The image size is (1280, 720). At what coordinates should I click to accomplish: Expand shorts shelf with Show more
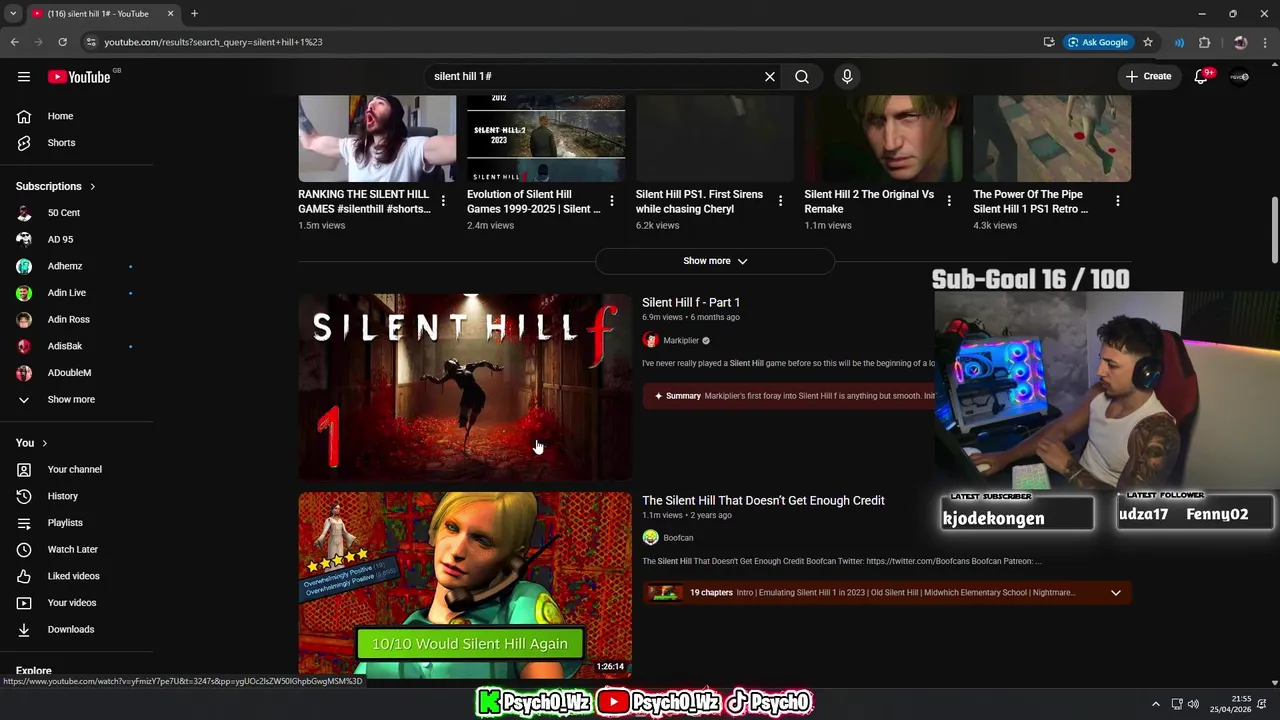pos(715,261)
